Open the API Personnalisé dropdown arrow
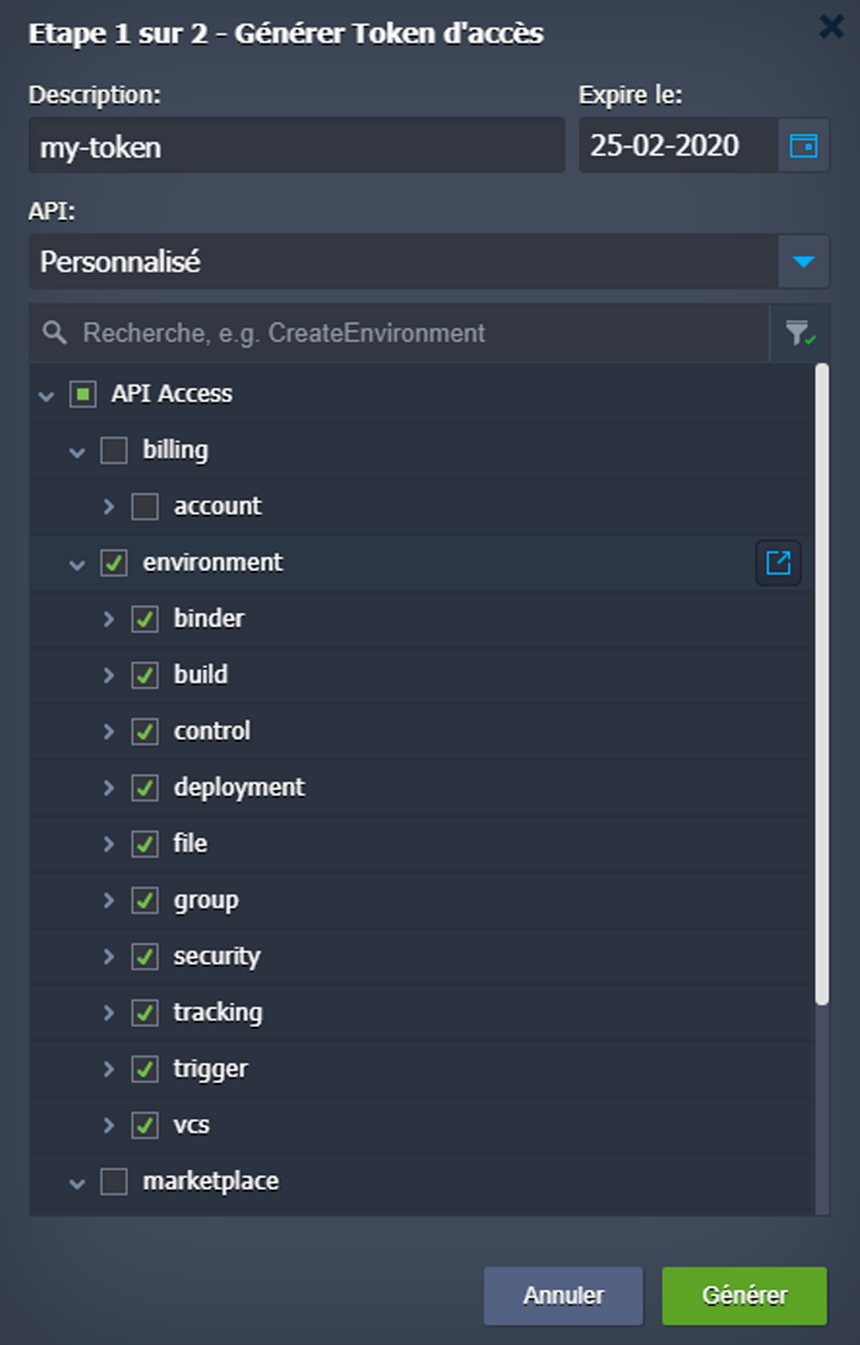This screenshot has height=1345, width=860. click(803, 262)
